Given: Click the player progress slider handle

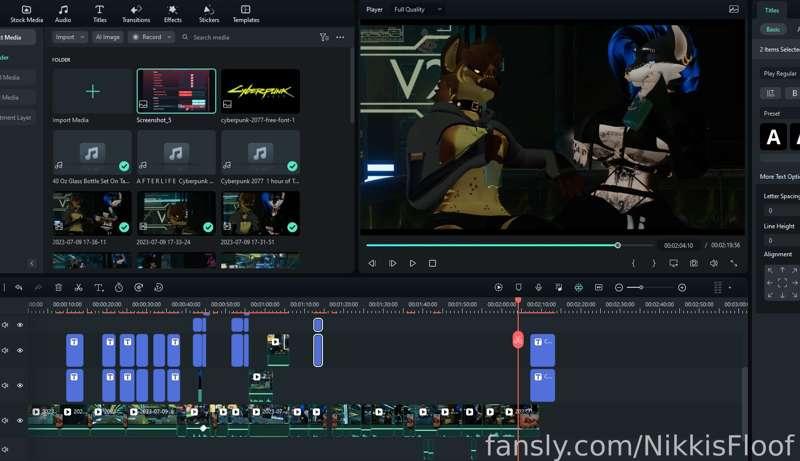Looking at the screenshot, I should (617, 245).
